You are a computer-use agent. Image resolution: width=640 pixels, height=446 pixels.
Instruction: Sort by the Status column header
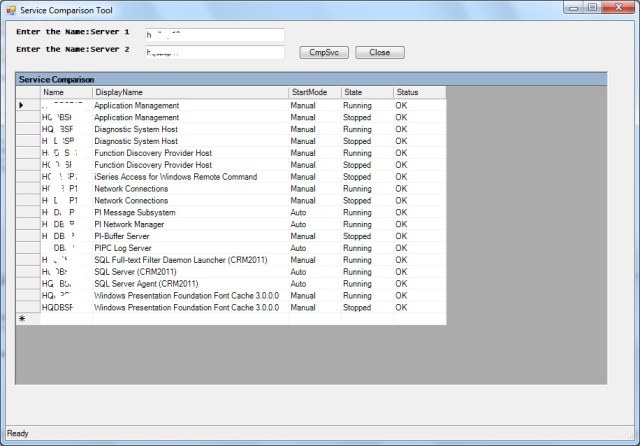coord(420,92)
